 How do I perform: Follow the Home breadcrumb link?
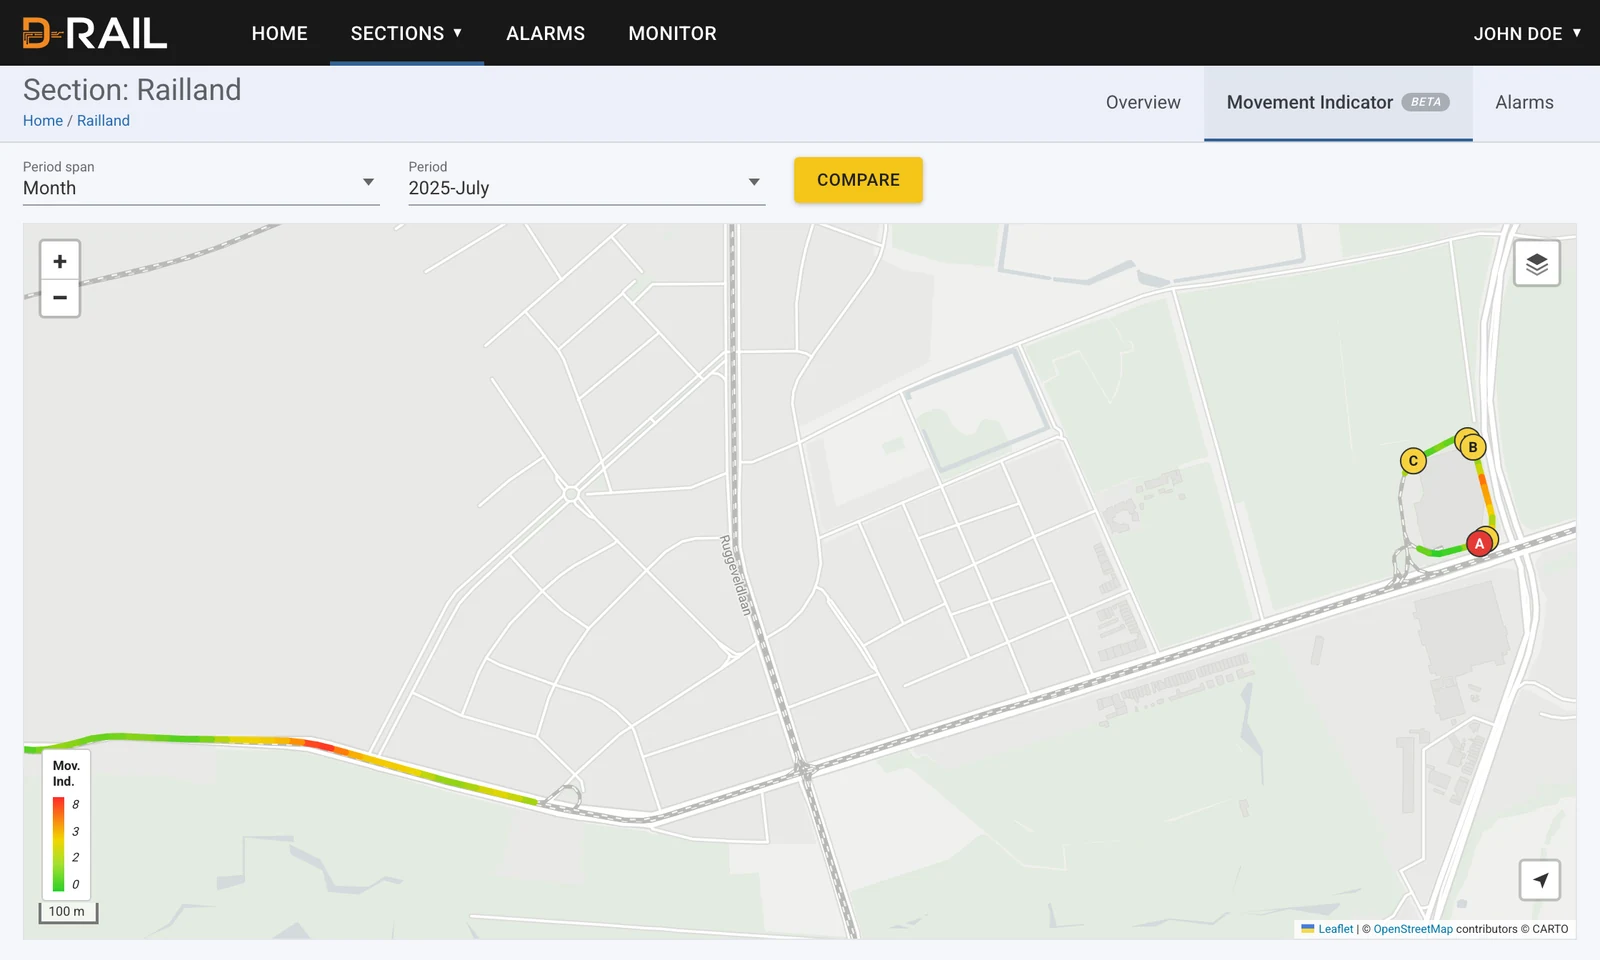43,120
